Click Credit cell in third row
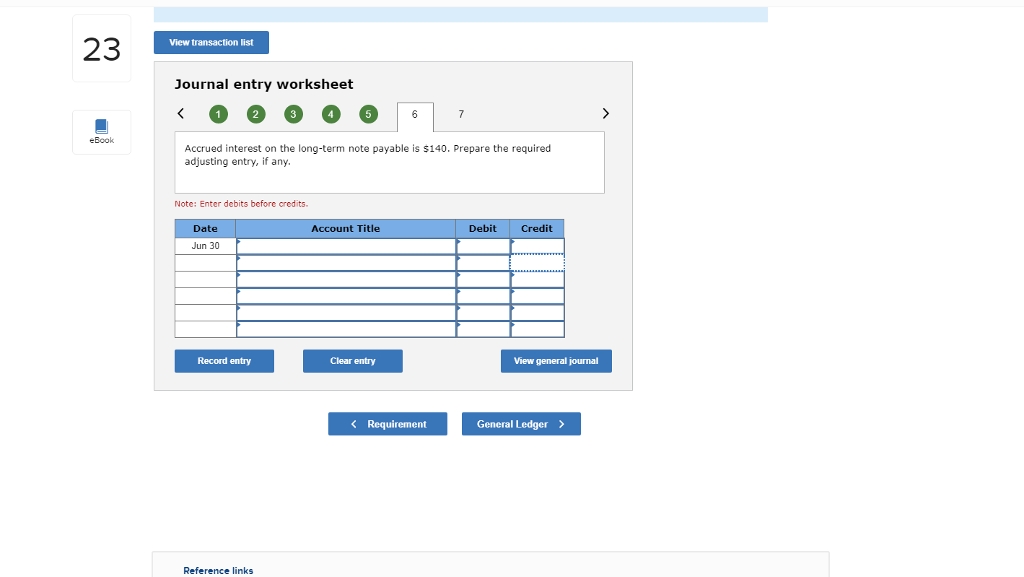1024x577 pixels. (x=537, y=279)
